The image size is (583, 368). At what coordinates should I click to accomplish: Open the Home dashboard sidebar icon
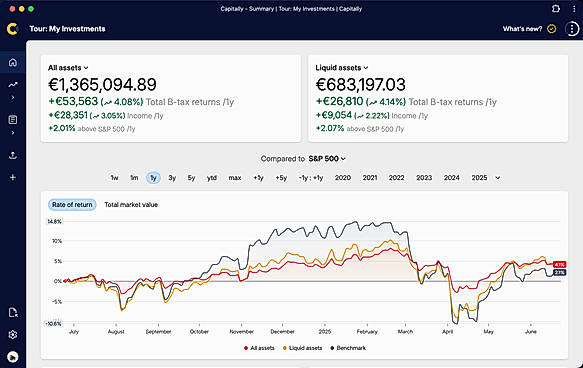tap(13, 62)
